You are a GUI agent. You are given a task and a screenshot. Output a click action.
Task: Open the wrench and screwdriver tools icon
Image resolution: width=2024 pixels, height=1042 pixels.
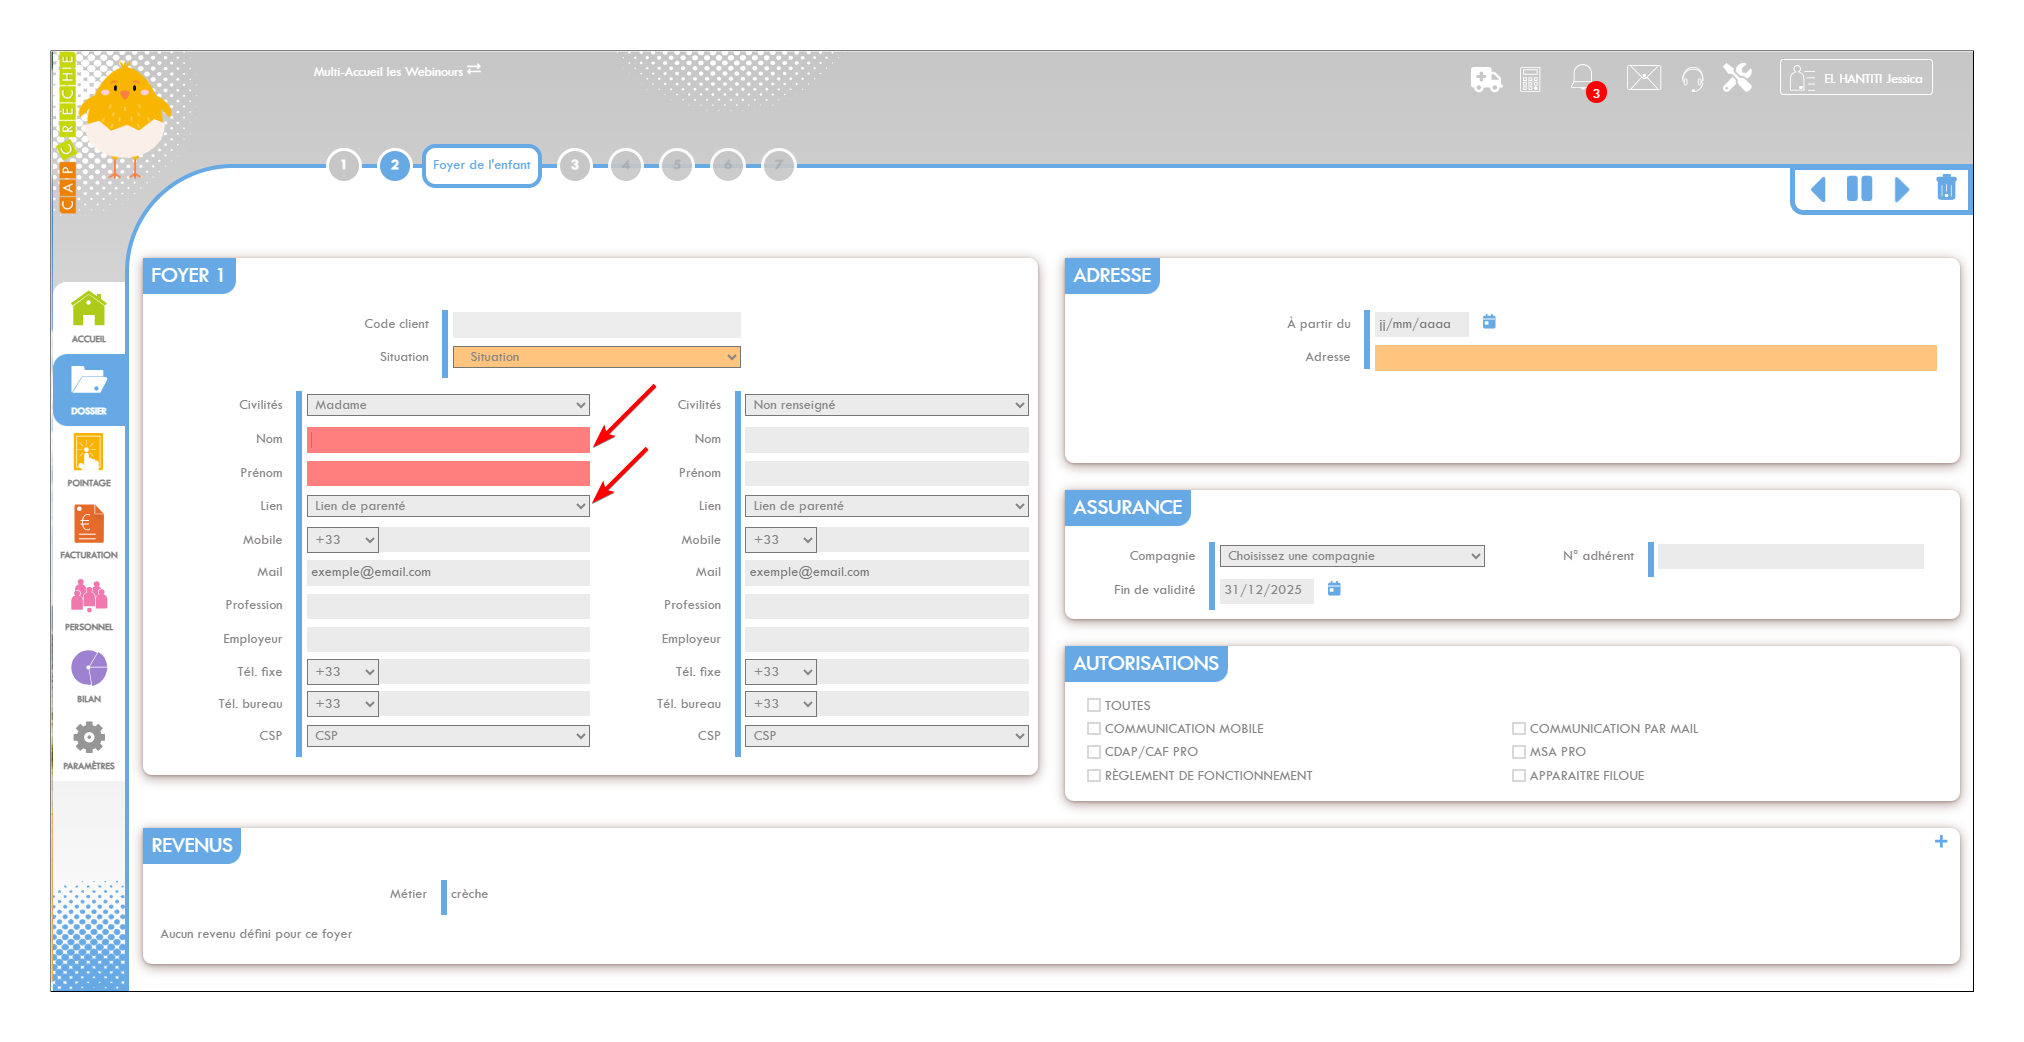coord(1737,78)
